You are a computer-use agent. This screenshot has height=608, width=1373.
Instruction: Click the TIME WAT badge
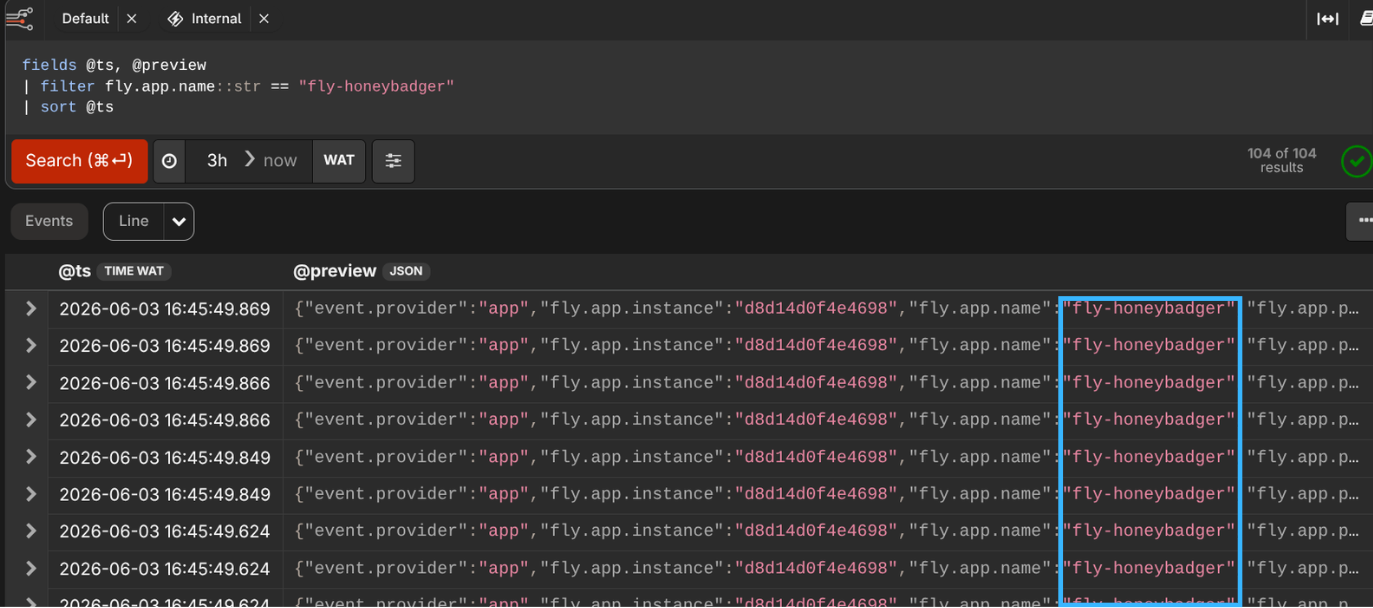point(135,271)
